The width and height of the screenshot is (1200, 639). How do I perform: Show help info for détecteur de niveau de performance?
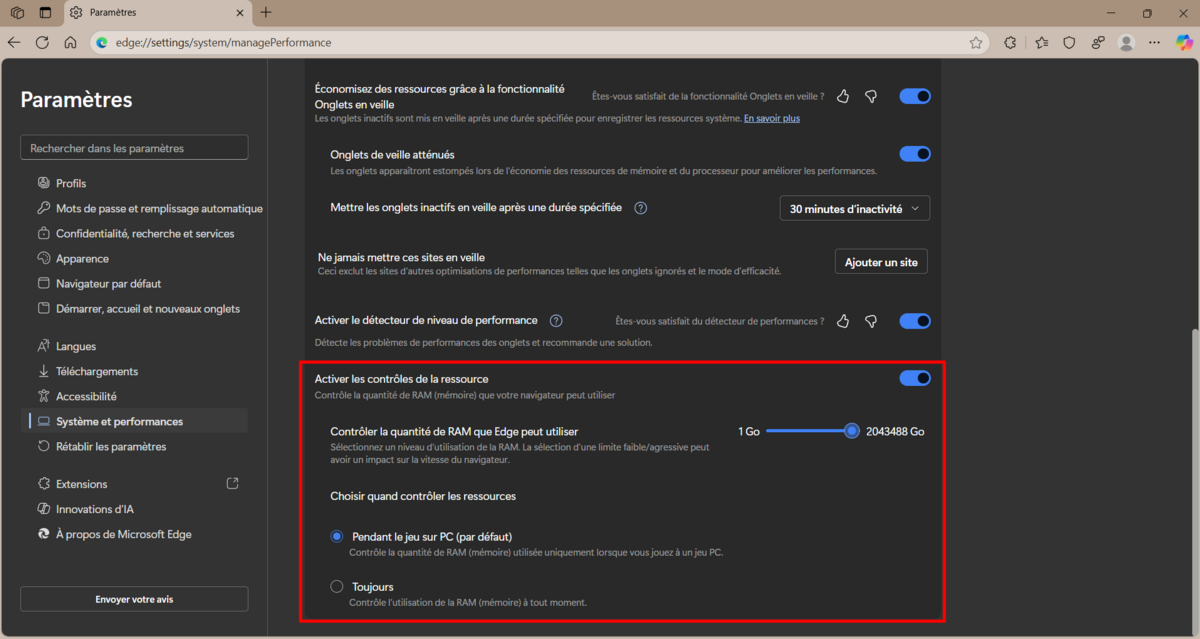click(556, 320)
